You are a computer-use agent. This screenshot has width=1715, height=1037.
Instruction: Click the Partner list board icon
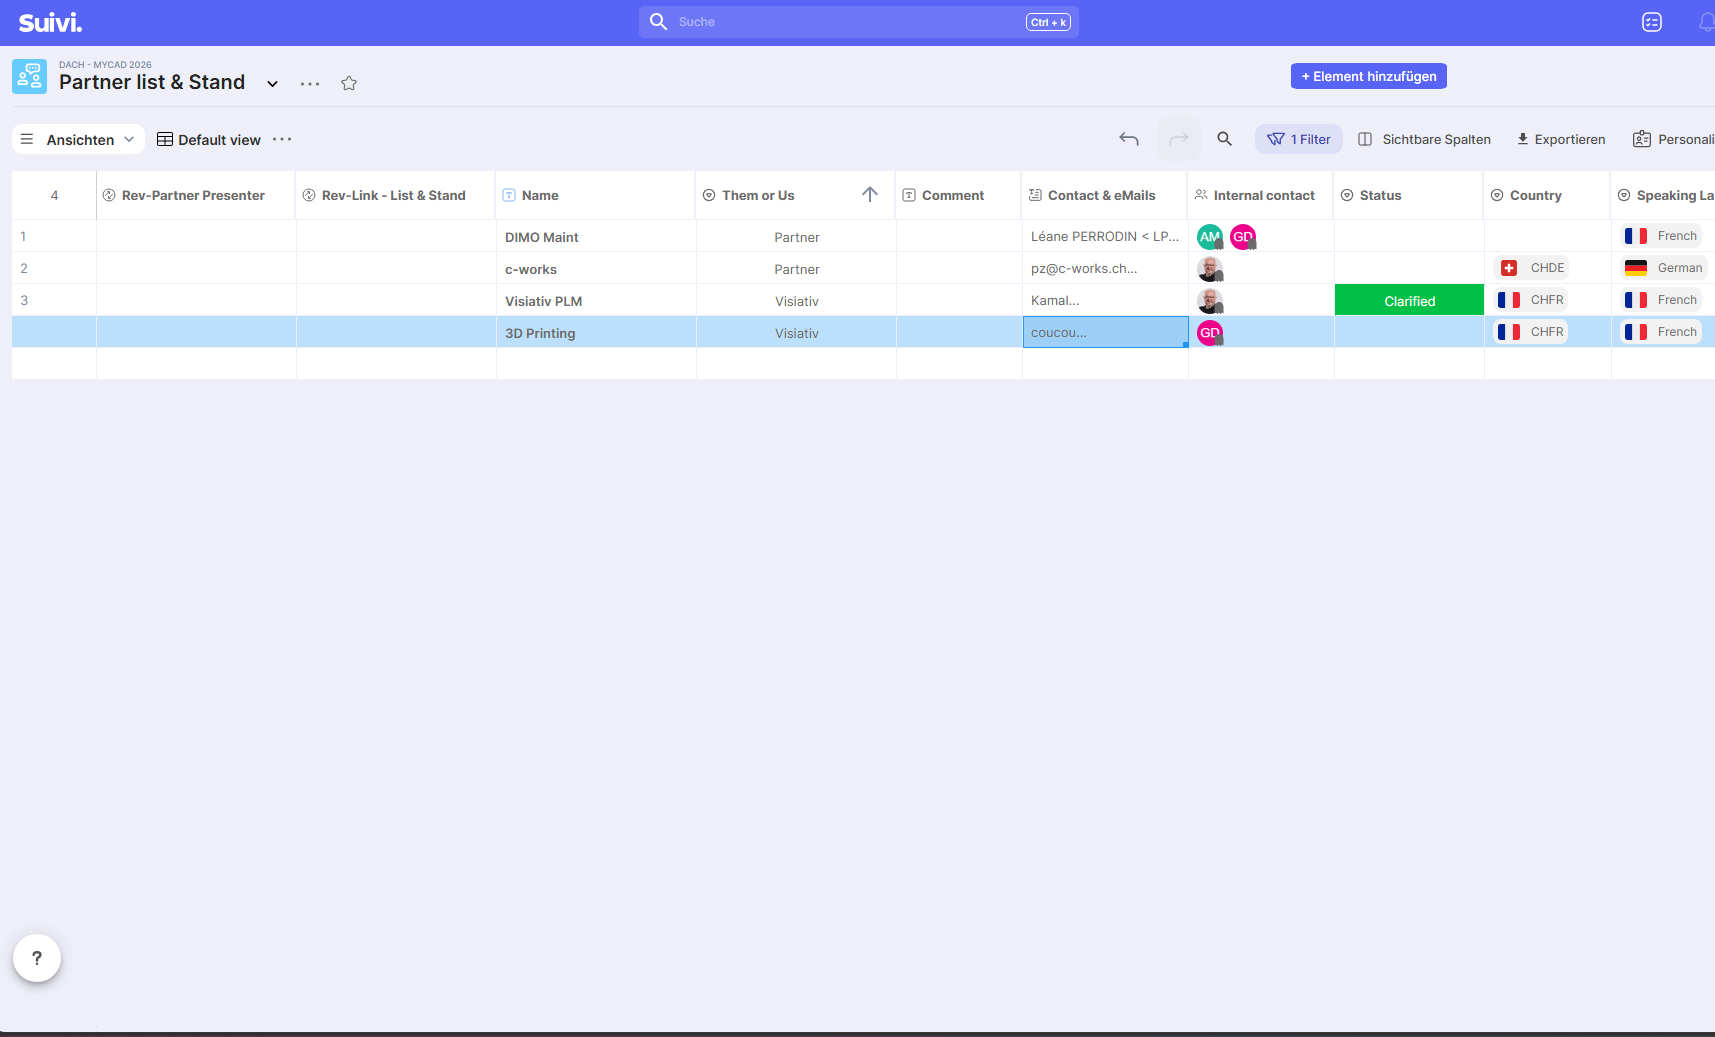coord(29,76)
